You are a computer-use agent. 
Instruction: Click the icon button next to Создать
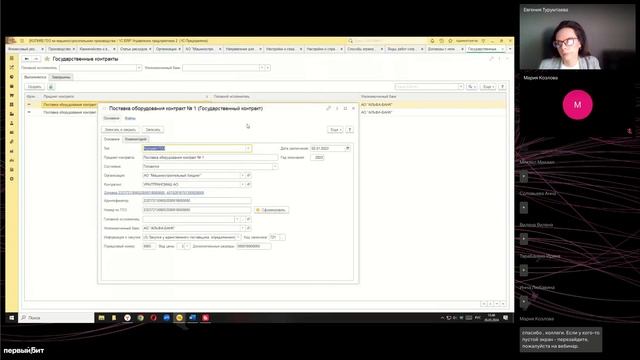[x=51, y=87]
